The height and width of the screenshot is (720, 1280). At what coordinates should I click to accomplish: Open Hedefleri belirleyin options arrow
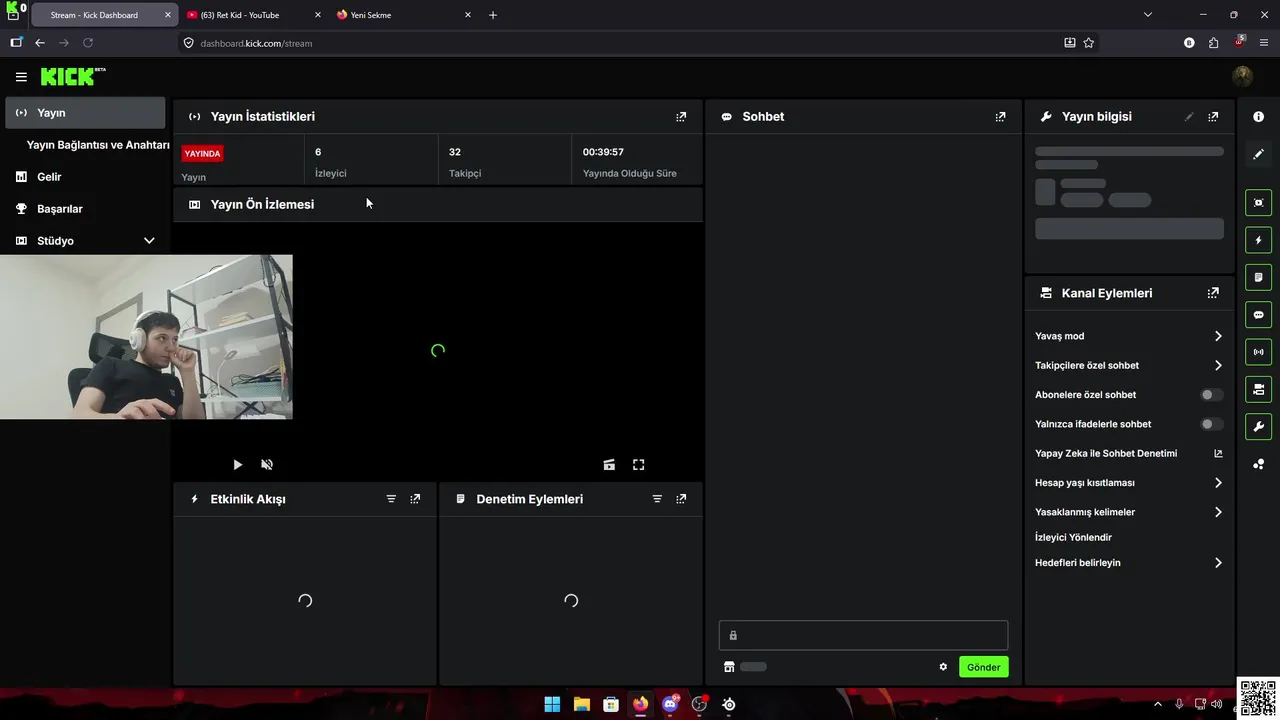[1218, 563]
